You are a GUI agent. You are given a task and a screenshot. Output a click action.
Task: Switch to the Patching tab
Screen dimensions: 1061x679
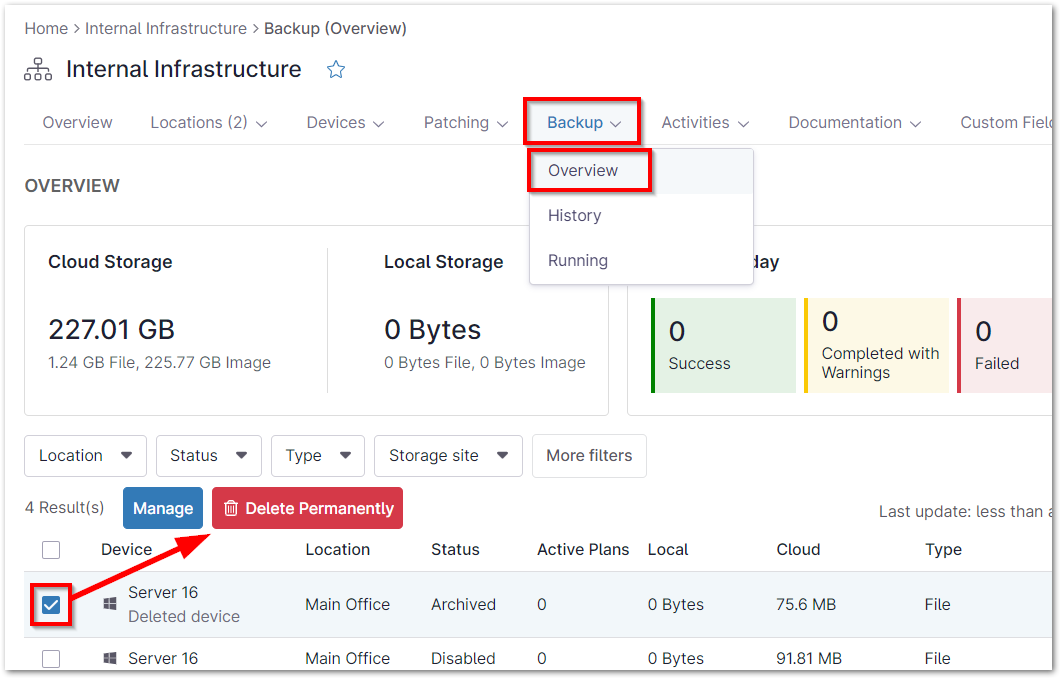[x=465, y=122]
